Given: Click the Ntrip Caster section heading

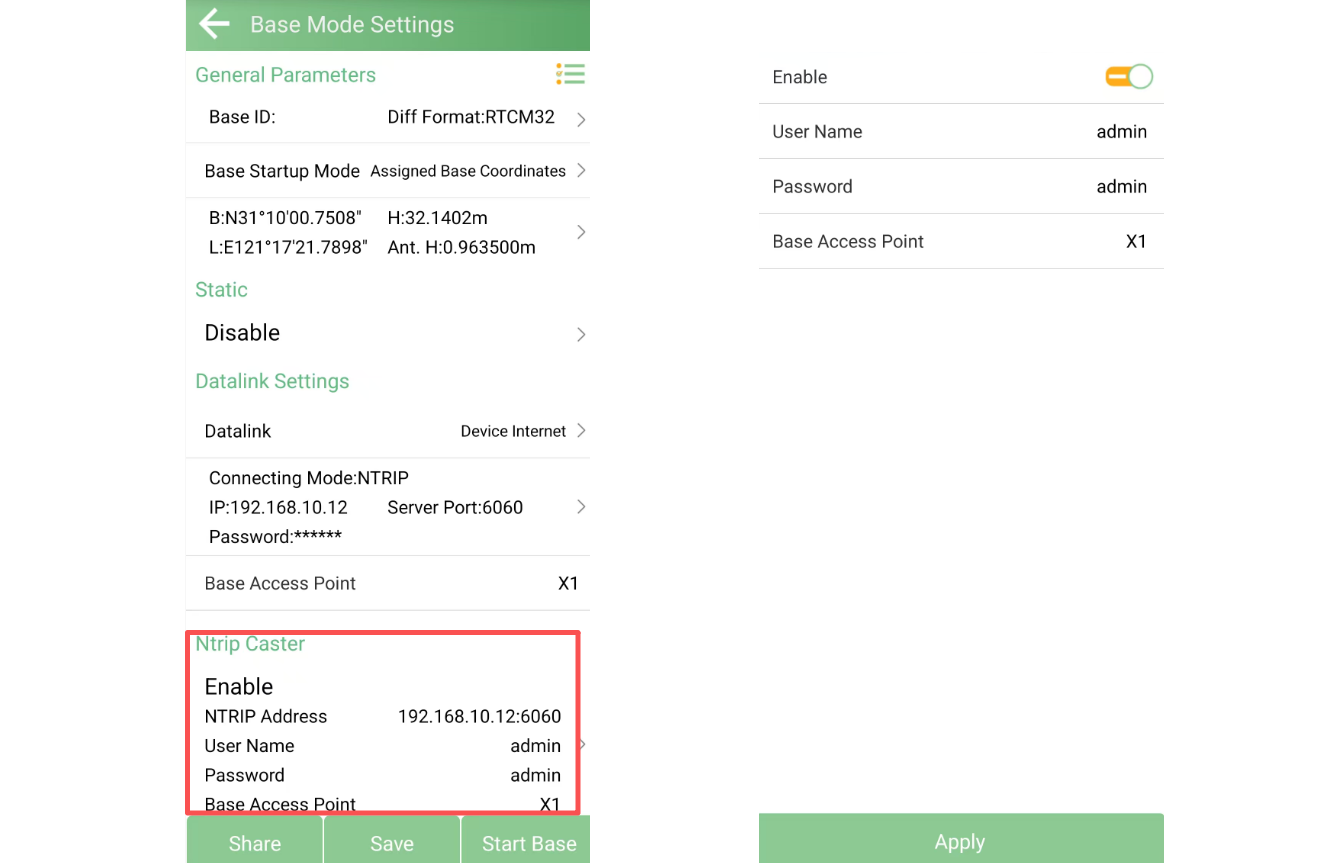Looking at the screenshot, I should [x=250, y=644].
